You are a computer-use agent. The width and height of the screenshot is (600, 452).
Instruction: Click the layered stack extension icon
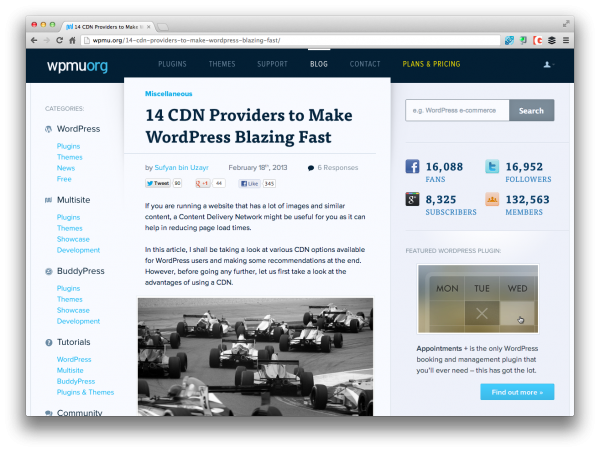pos(551,40)
